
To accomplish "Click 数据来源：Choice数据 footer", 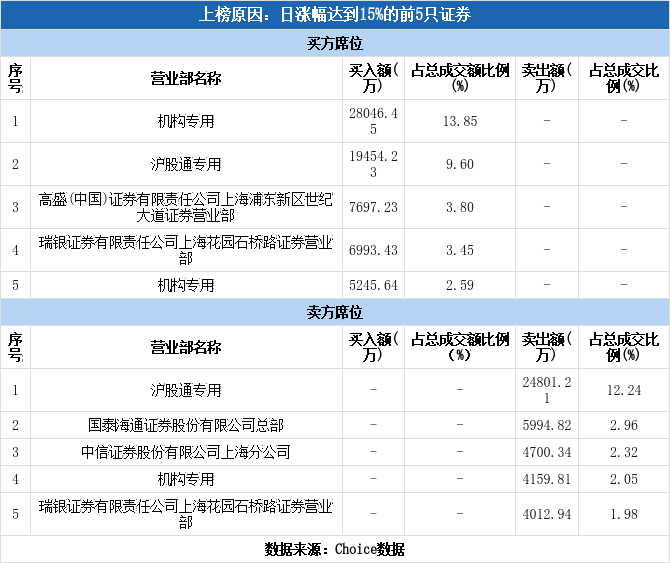I will coord(335,549).
